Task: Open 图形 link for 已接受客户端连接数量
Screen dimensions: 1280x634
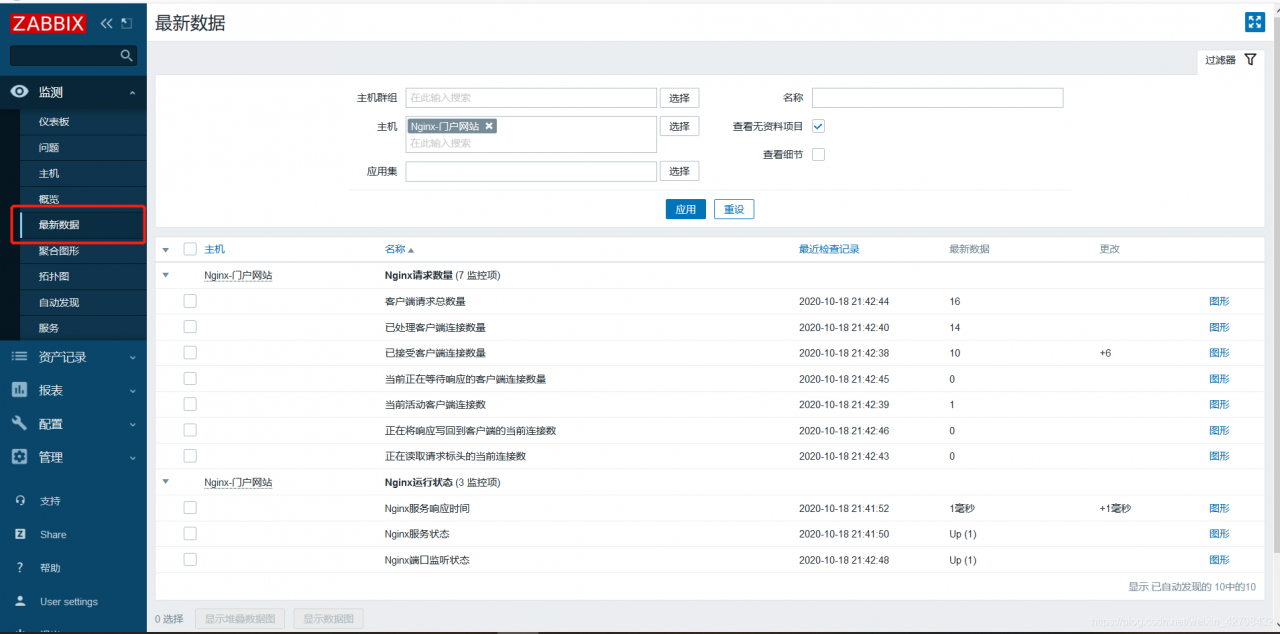Action: click(x=1219, y=353)
